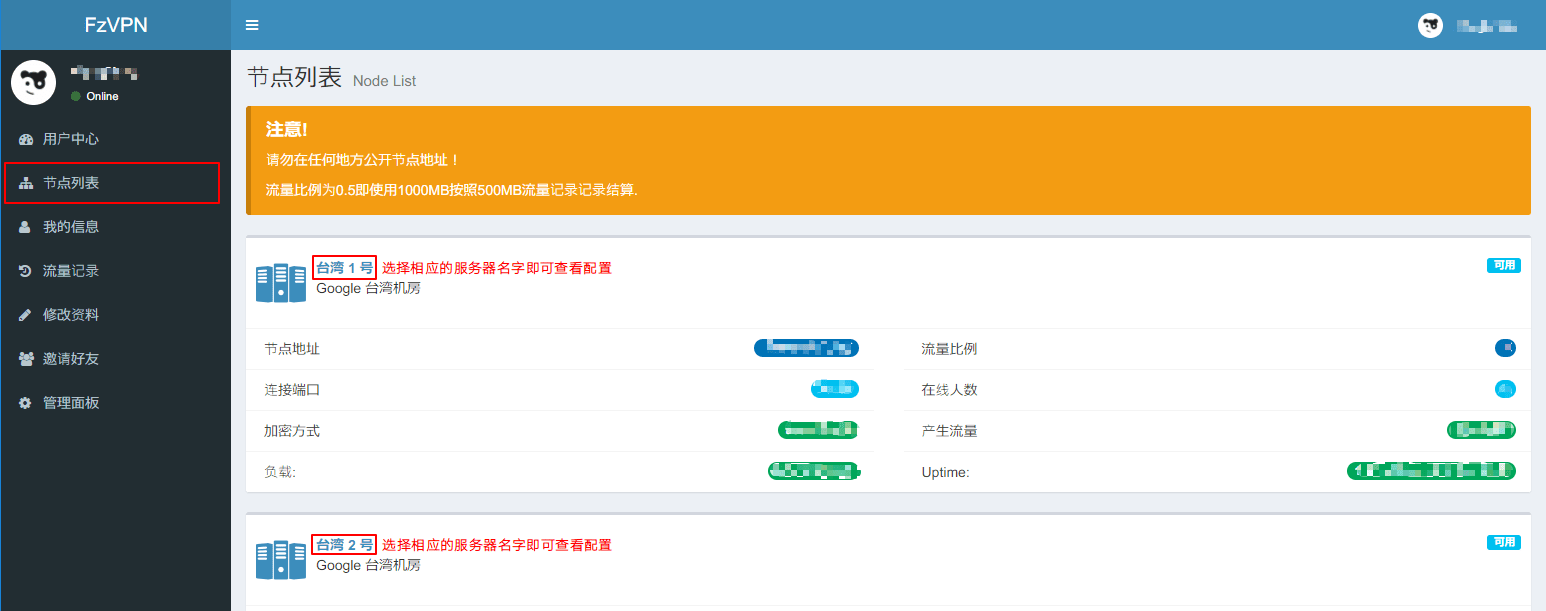
Task: Click the 流量比例 label
Action: click(x=949, y=349)
